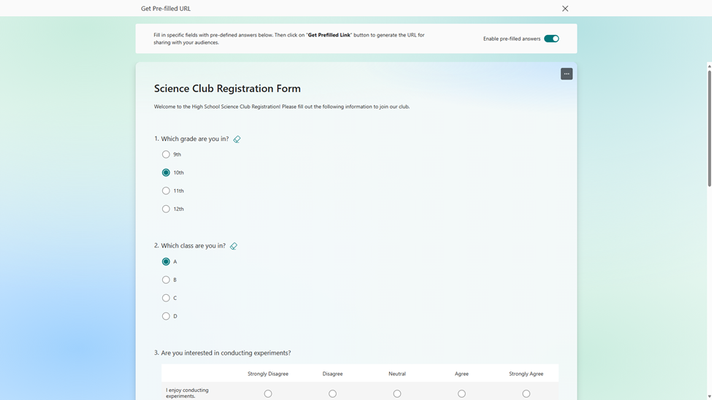Click the Strongly Disagree column header
This screenshot has width=712, height=400.
(268, 374)
